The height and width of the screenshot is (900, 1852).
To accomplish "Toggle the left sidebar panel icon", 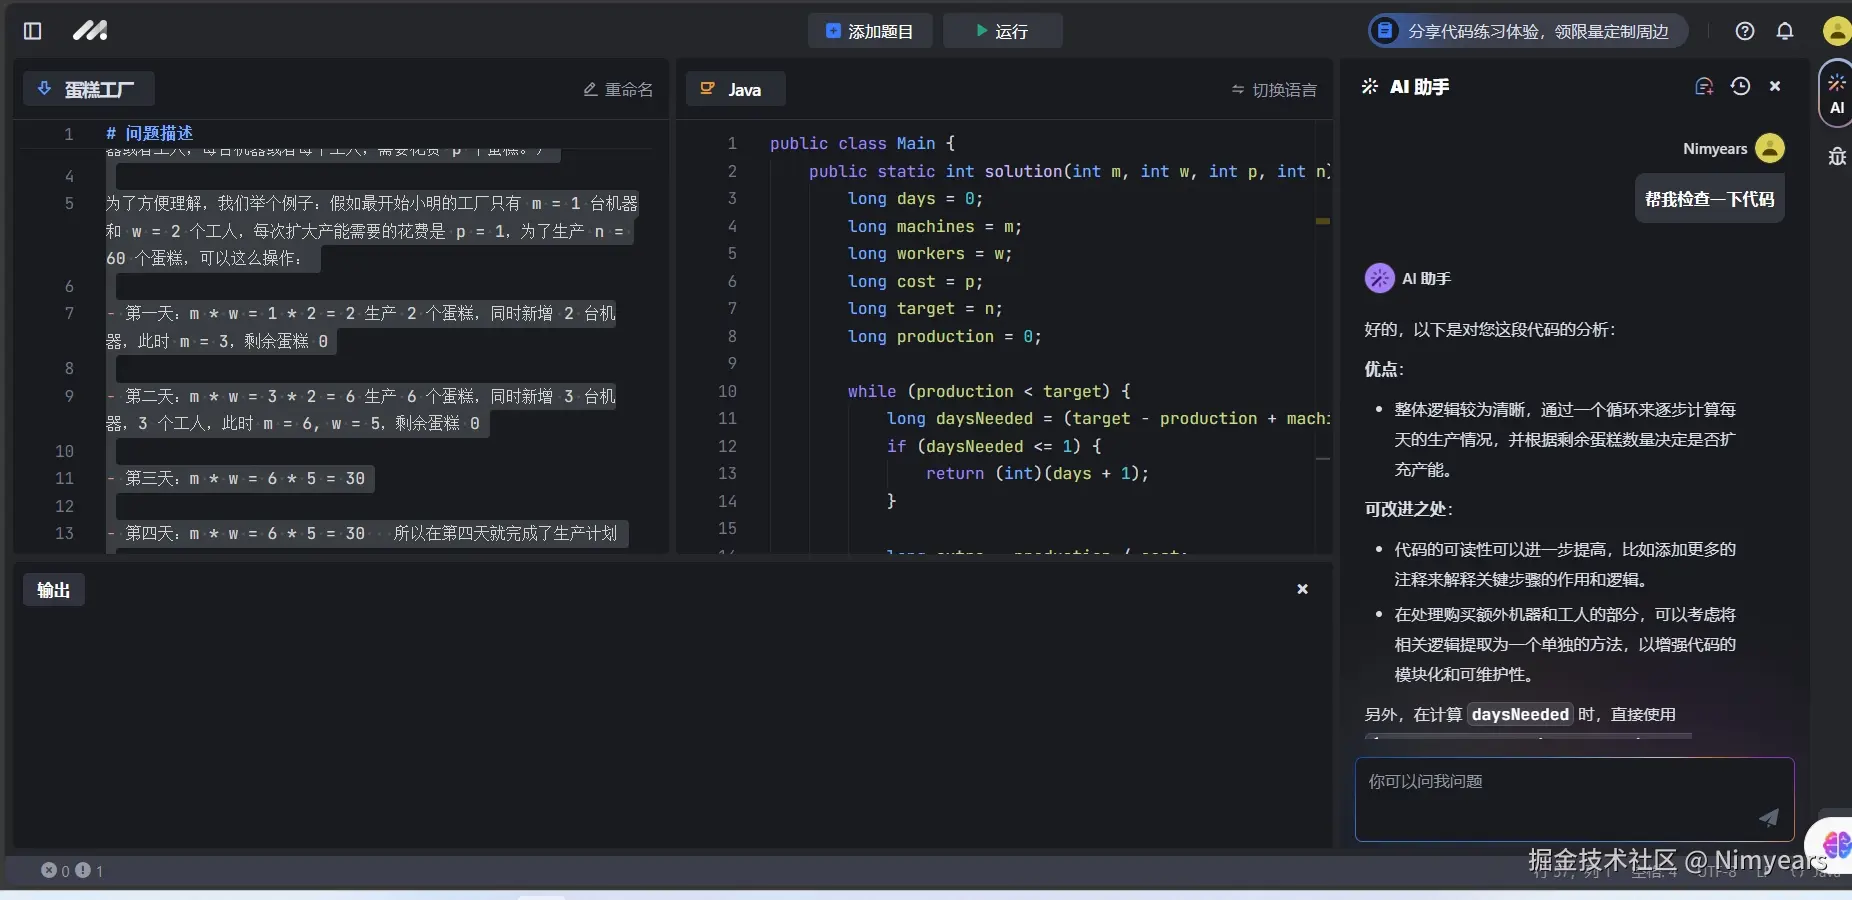I will click(32, 31).
